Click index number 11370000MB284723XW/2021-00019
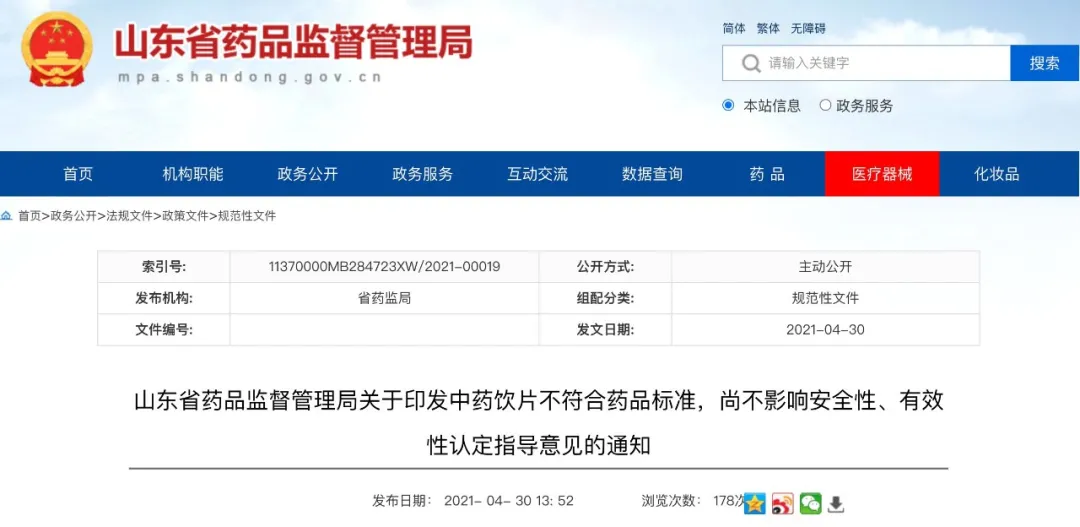 click(x=384, y=267)
